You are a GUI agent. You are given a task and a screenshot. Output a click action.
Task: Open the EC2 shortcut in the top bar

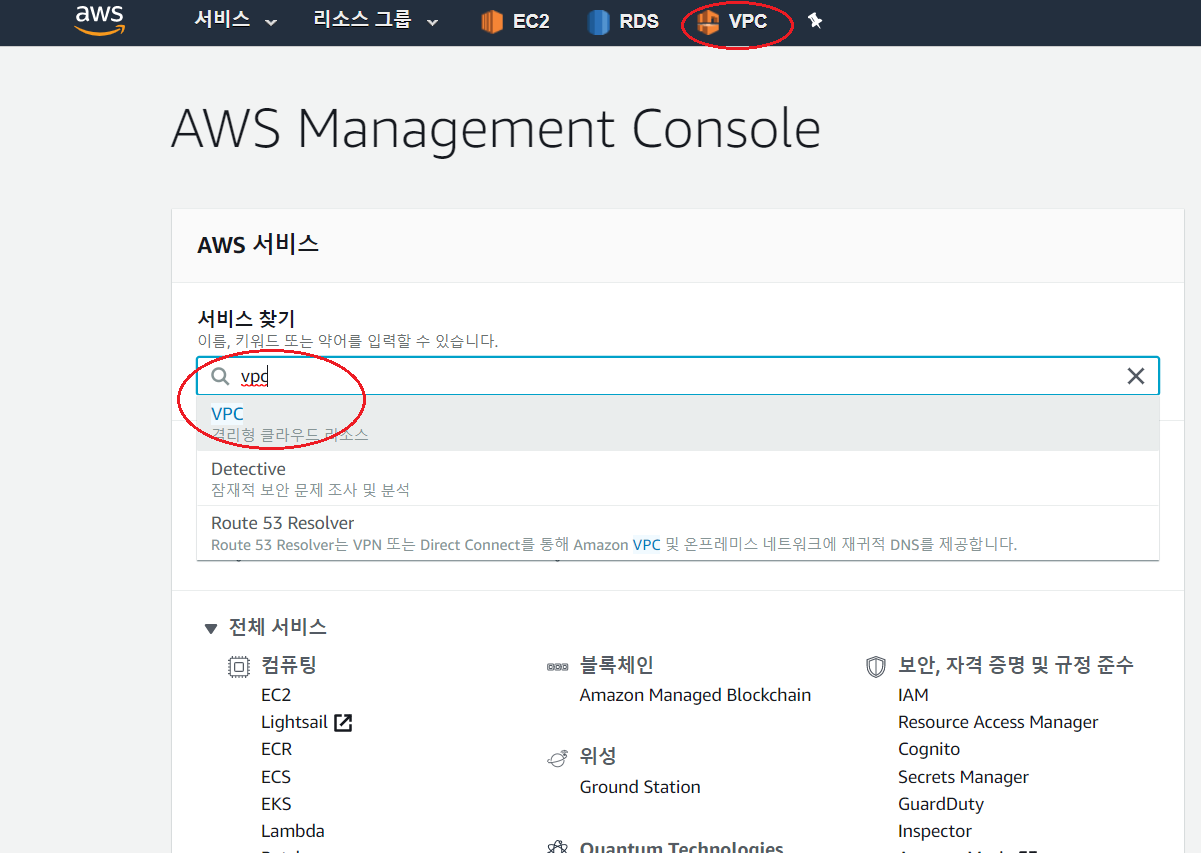(x=515, y=21)
